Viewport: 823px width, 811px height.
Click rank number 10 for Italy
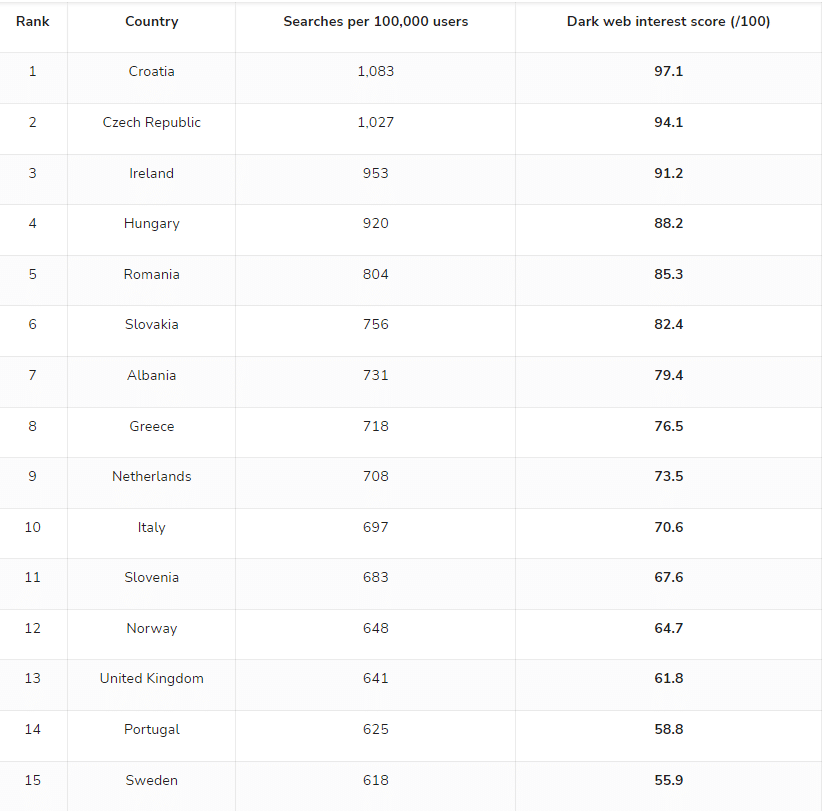pyautogui.click(x=33, y=527)
